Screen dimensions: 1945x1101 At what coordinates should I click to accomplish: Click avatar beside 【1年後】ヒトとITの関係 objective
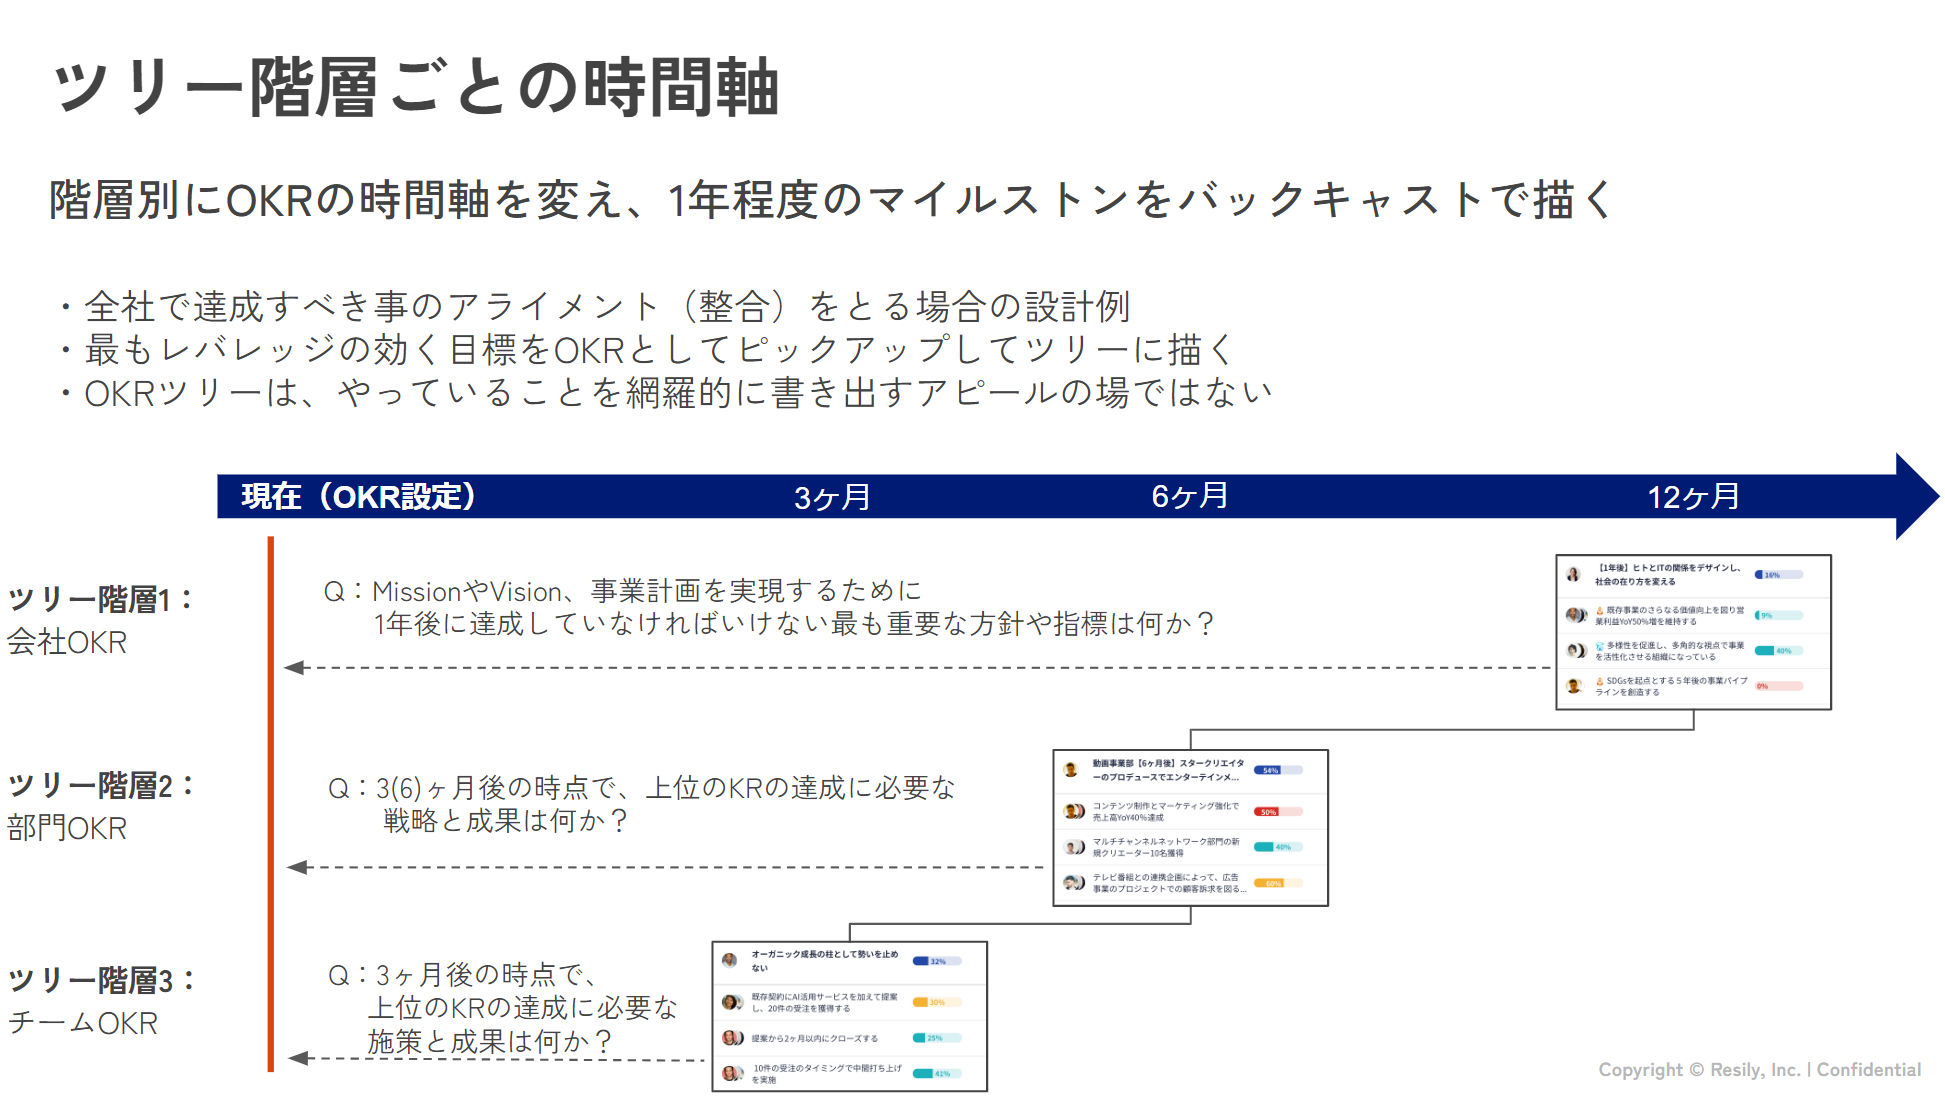[1574, 574]
